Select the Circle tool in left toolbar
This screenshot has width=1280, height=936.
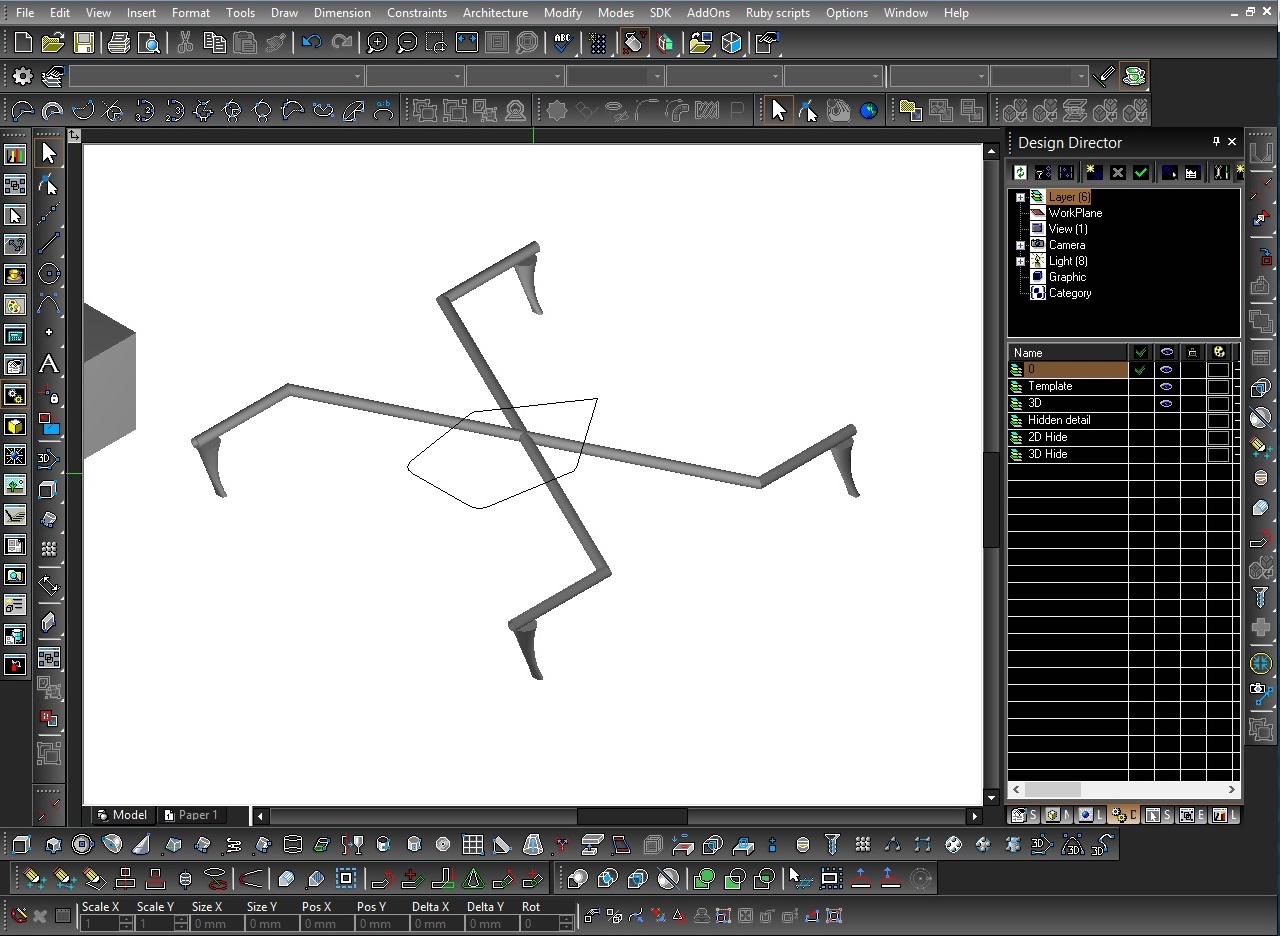coord(48,274)
